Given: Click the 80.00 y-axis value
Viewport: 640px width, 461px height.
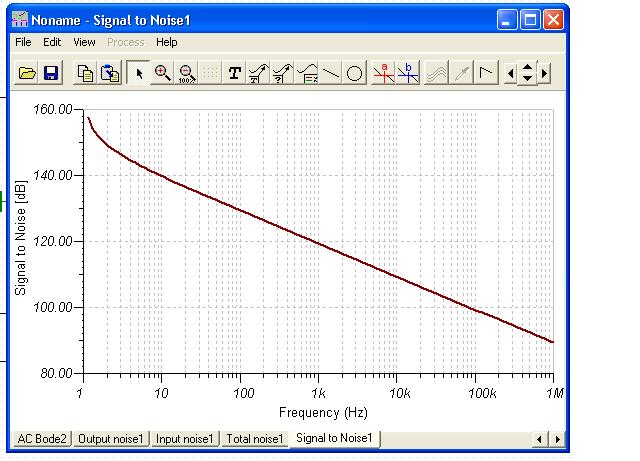Looking at the screenshot, I should pyautogui.click(x=56, y=373).
